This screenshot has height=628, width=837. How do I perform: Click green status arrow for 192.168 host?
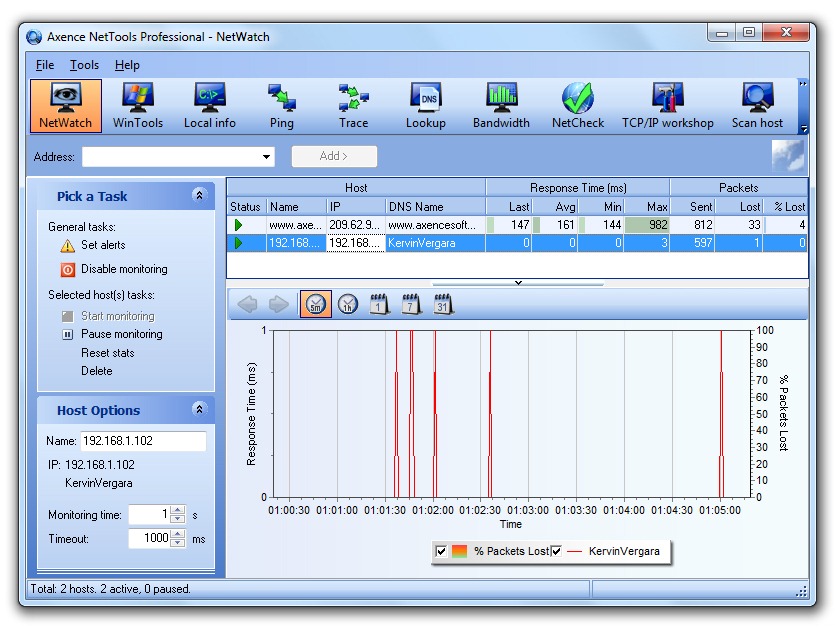[239, 243]
